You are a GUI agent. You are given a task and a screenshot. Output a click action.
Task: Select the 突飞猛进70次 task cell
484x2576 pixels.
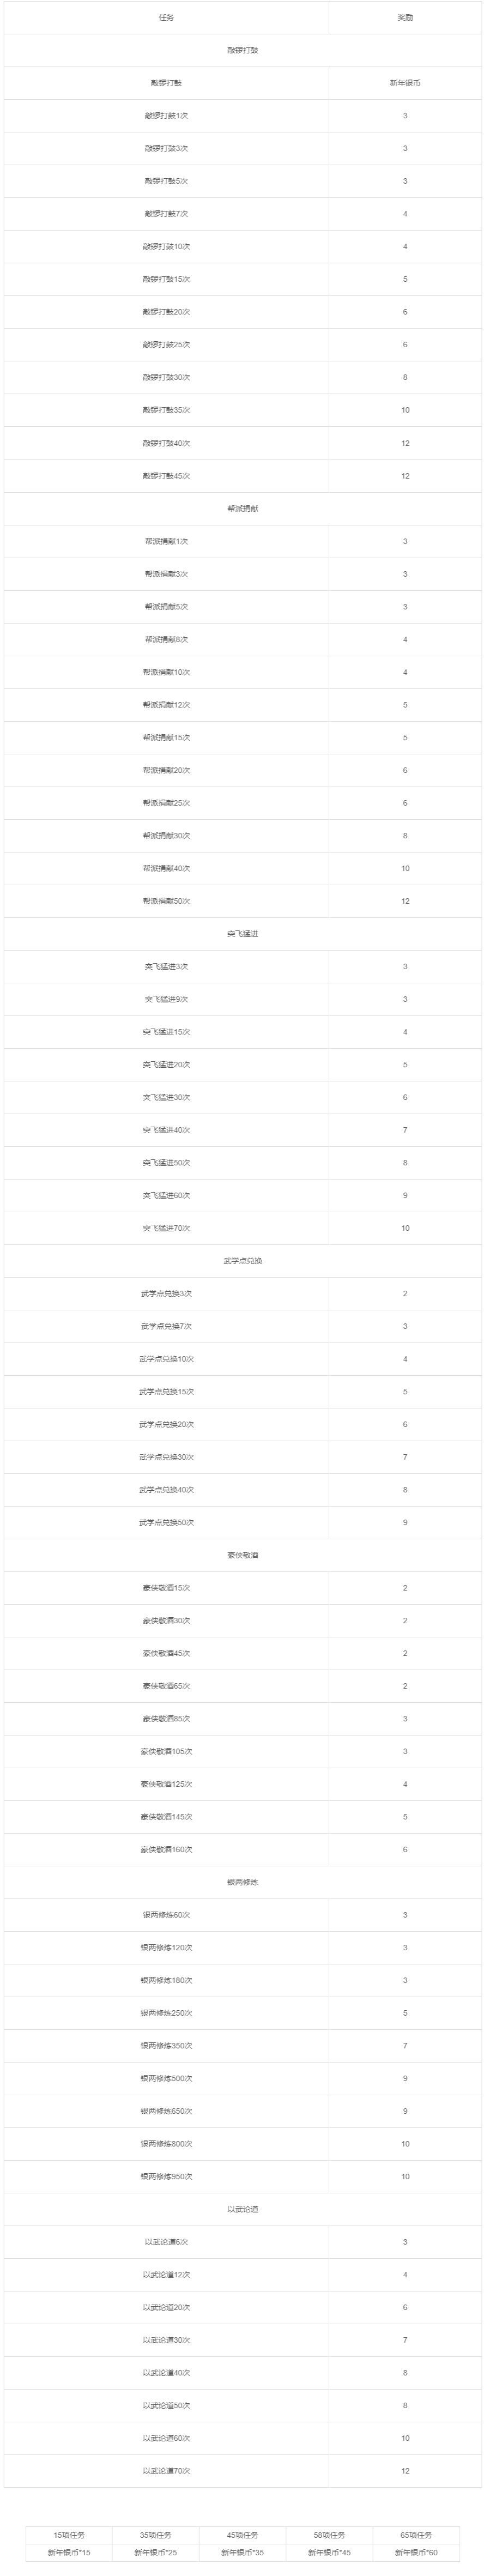[x=166, y=1228]
